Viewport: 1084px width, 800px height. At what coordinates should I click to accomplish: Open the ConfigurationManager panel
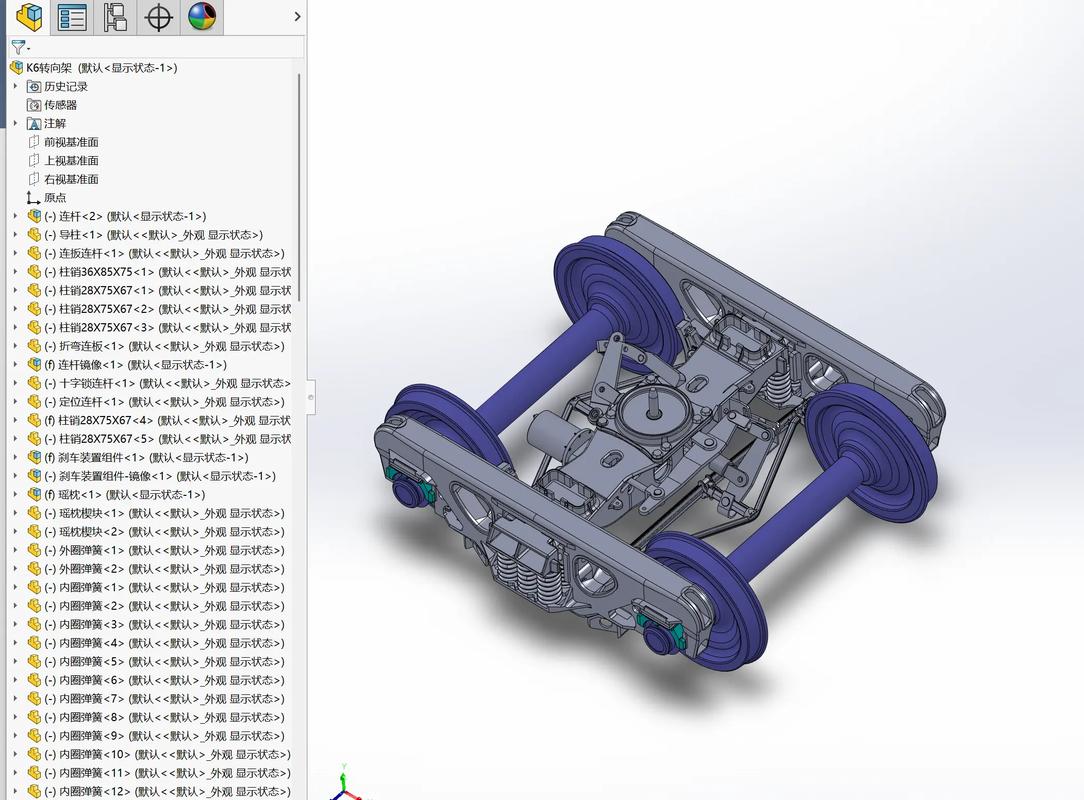click(114, 17)
